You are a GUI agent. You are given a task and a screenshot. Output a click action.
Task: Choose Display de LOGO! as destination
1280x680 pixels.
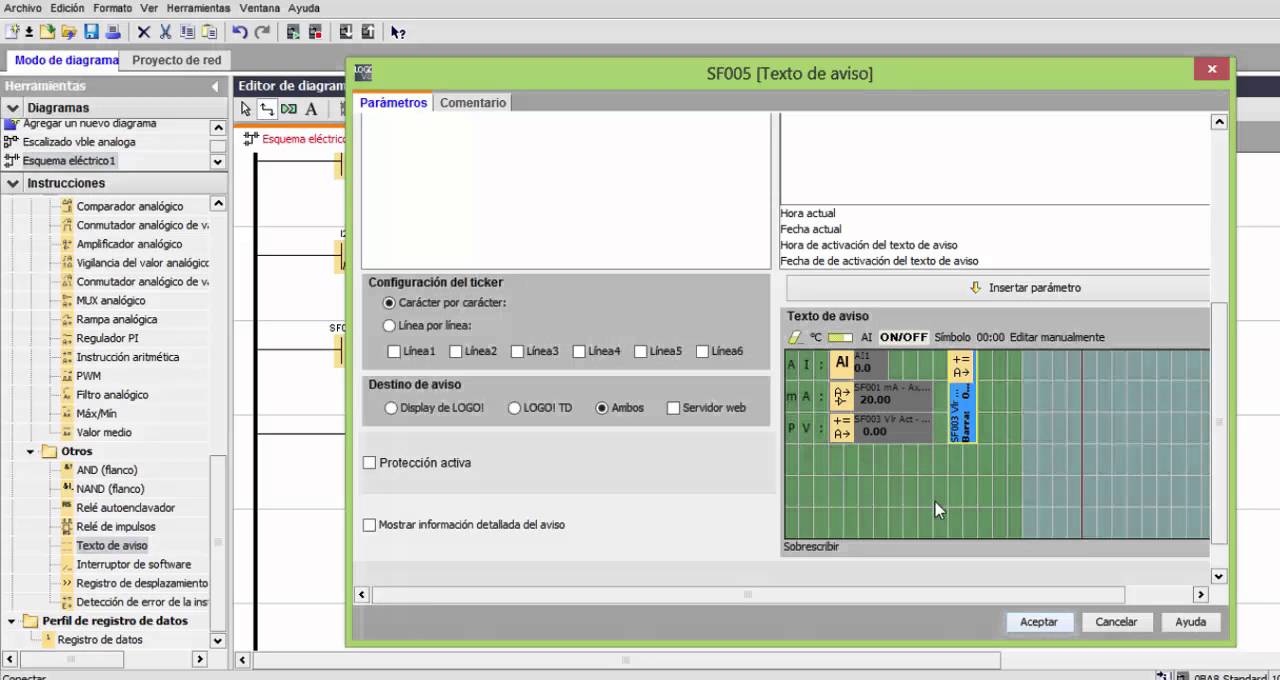[391, 408]
